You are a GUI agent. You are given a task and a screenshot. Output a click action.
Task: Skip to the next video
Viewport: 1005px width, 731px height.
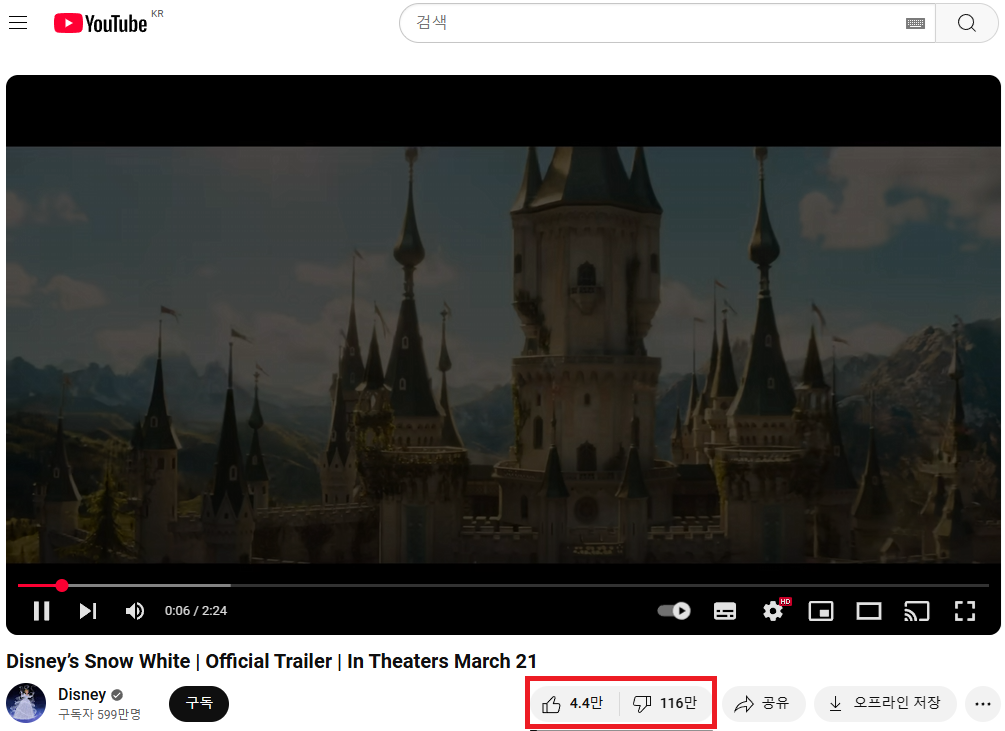(x=88, y=611)
